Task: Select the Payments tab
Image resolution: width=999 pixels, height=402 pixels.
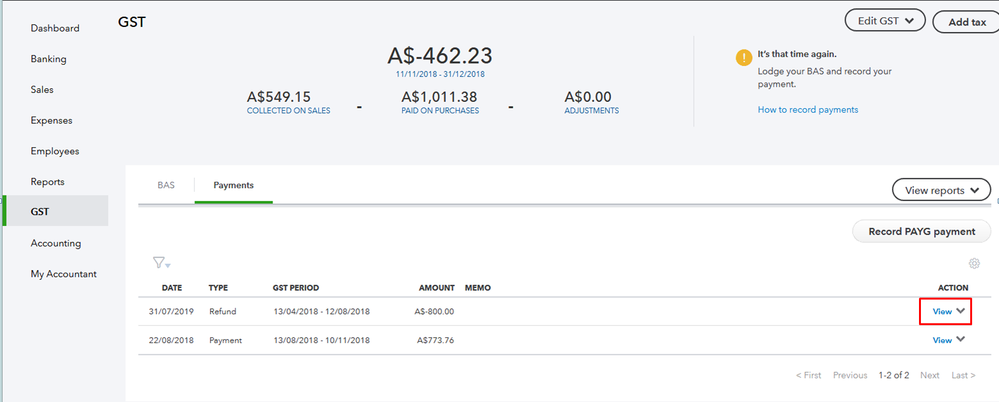Action: (x=233, y=185)
